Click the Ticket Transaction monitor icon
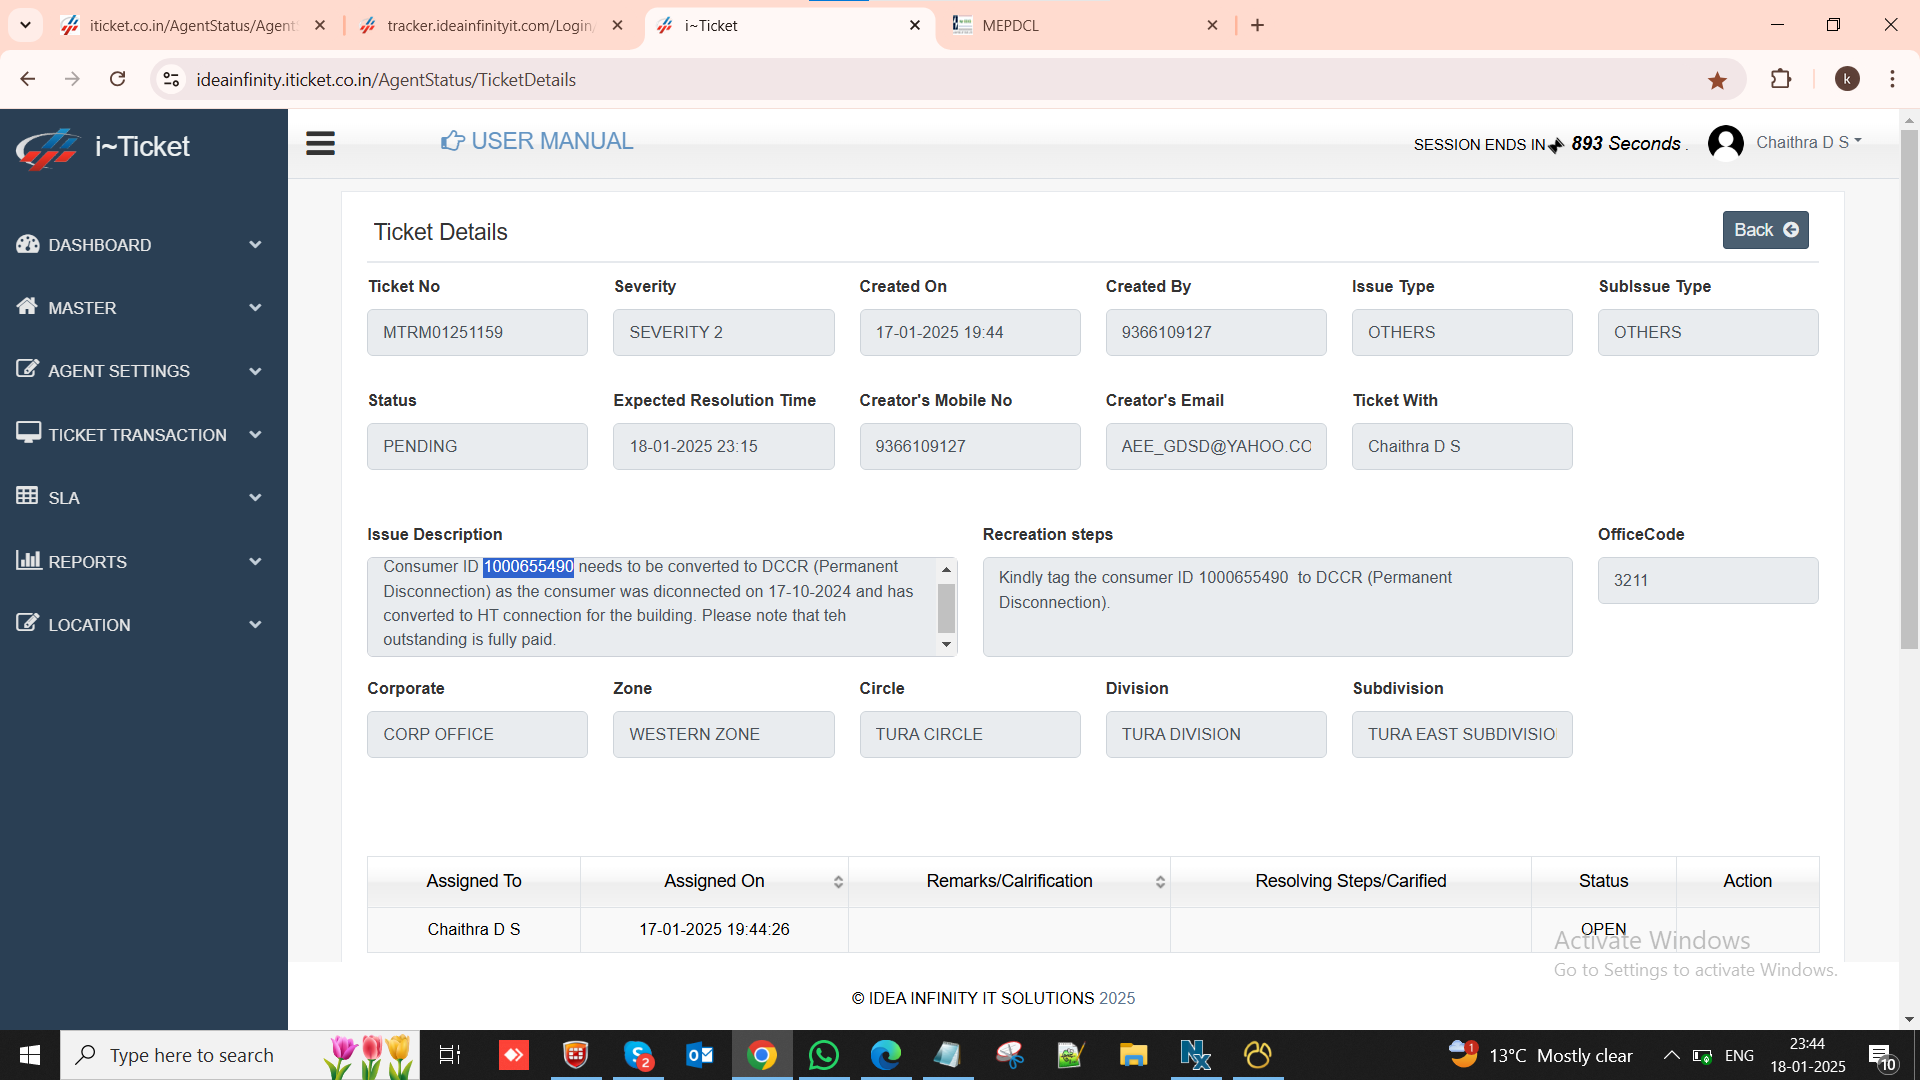Screen dimensions: 1920x1080 tap(28, 432)
